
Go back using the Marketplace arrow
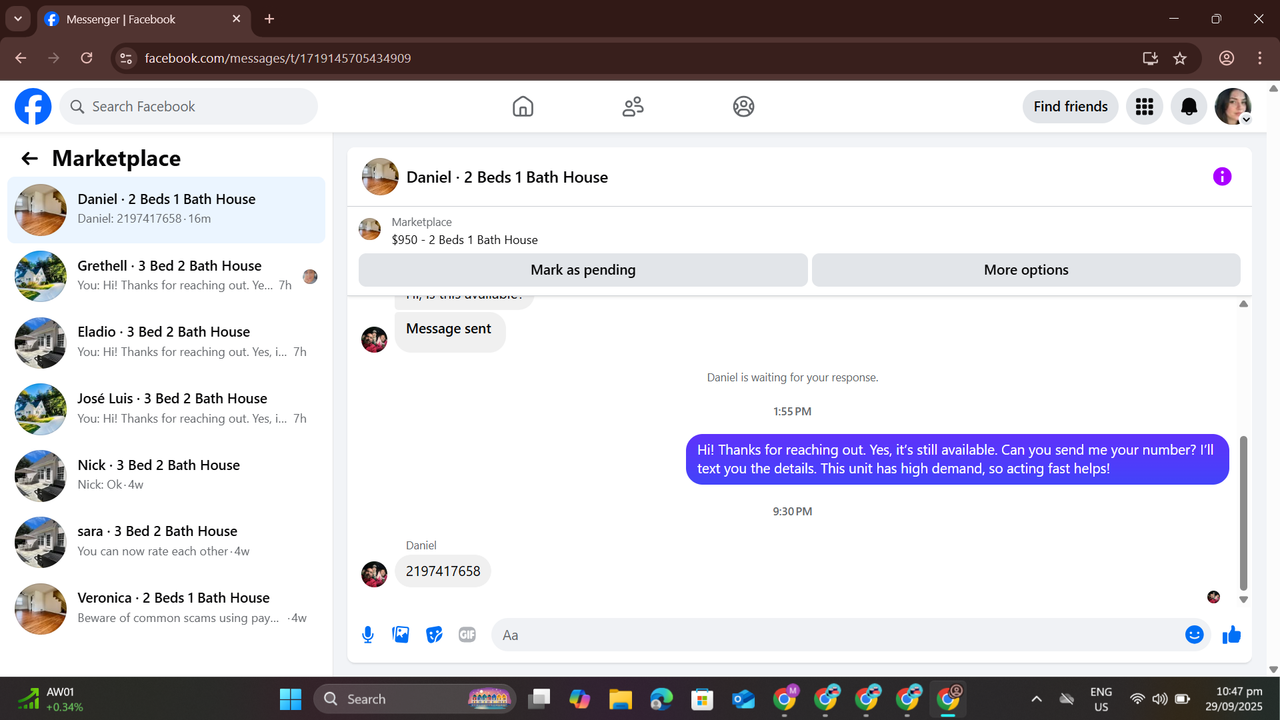[x=29, y=158]
